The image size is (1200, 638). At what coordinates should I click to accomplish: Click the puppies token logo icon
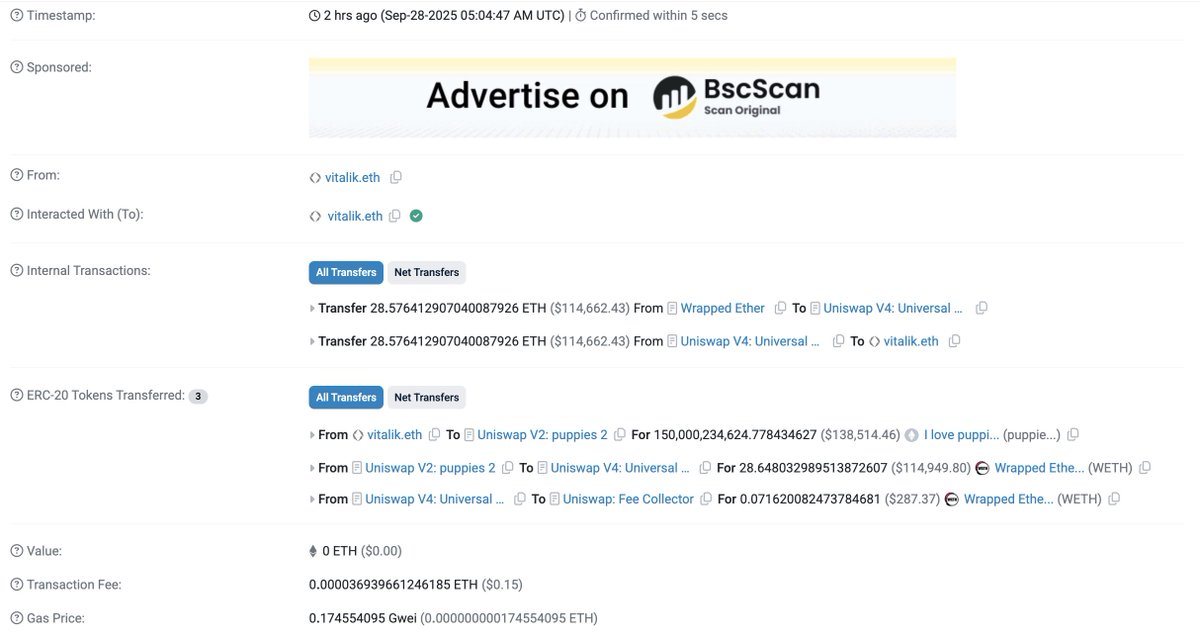(x=911, y=435)
